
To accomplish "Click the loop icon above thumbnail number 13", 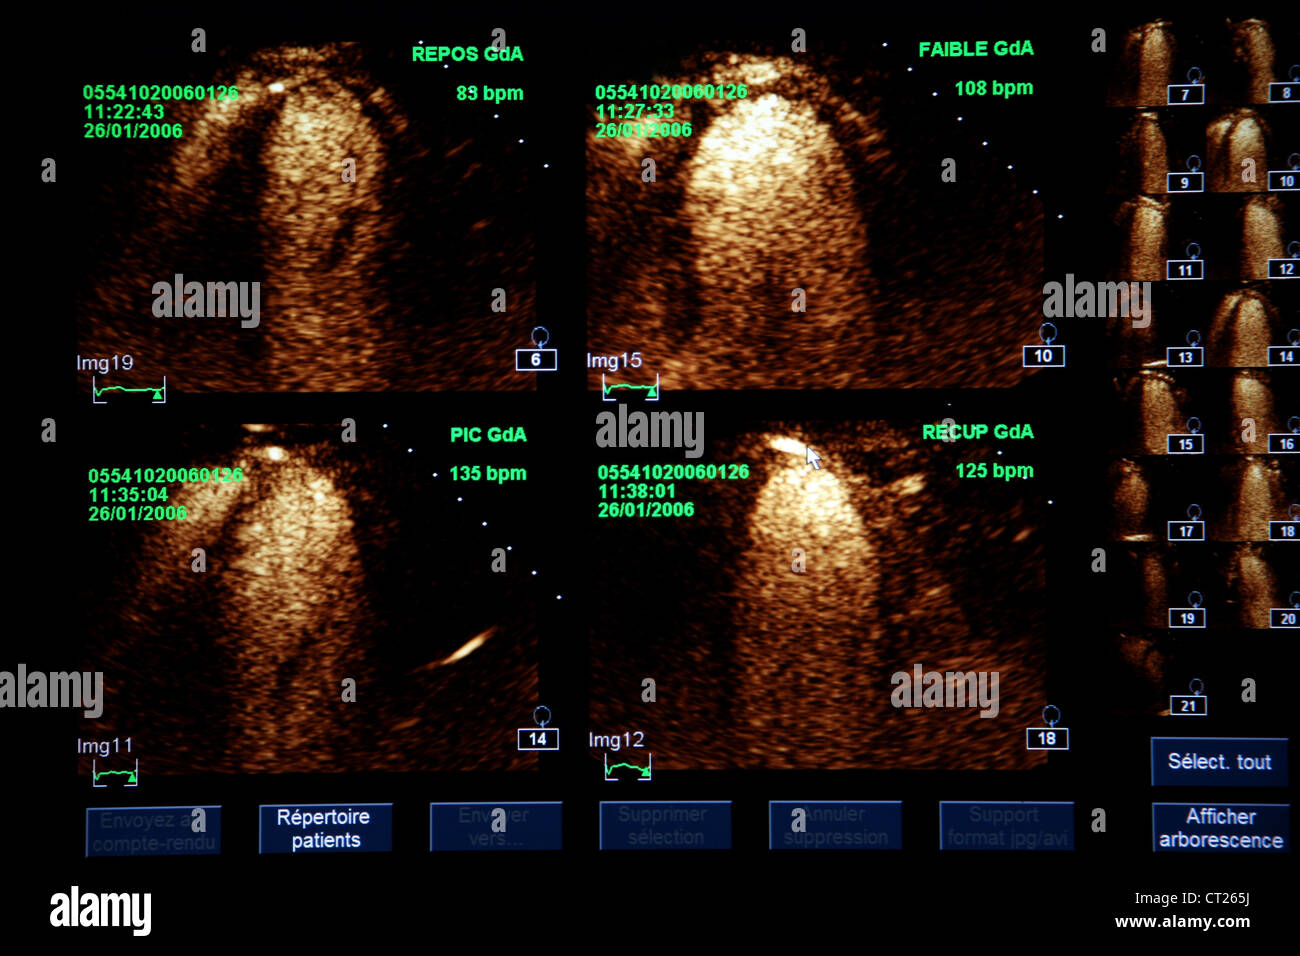I will [1194, 338].
